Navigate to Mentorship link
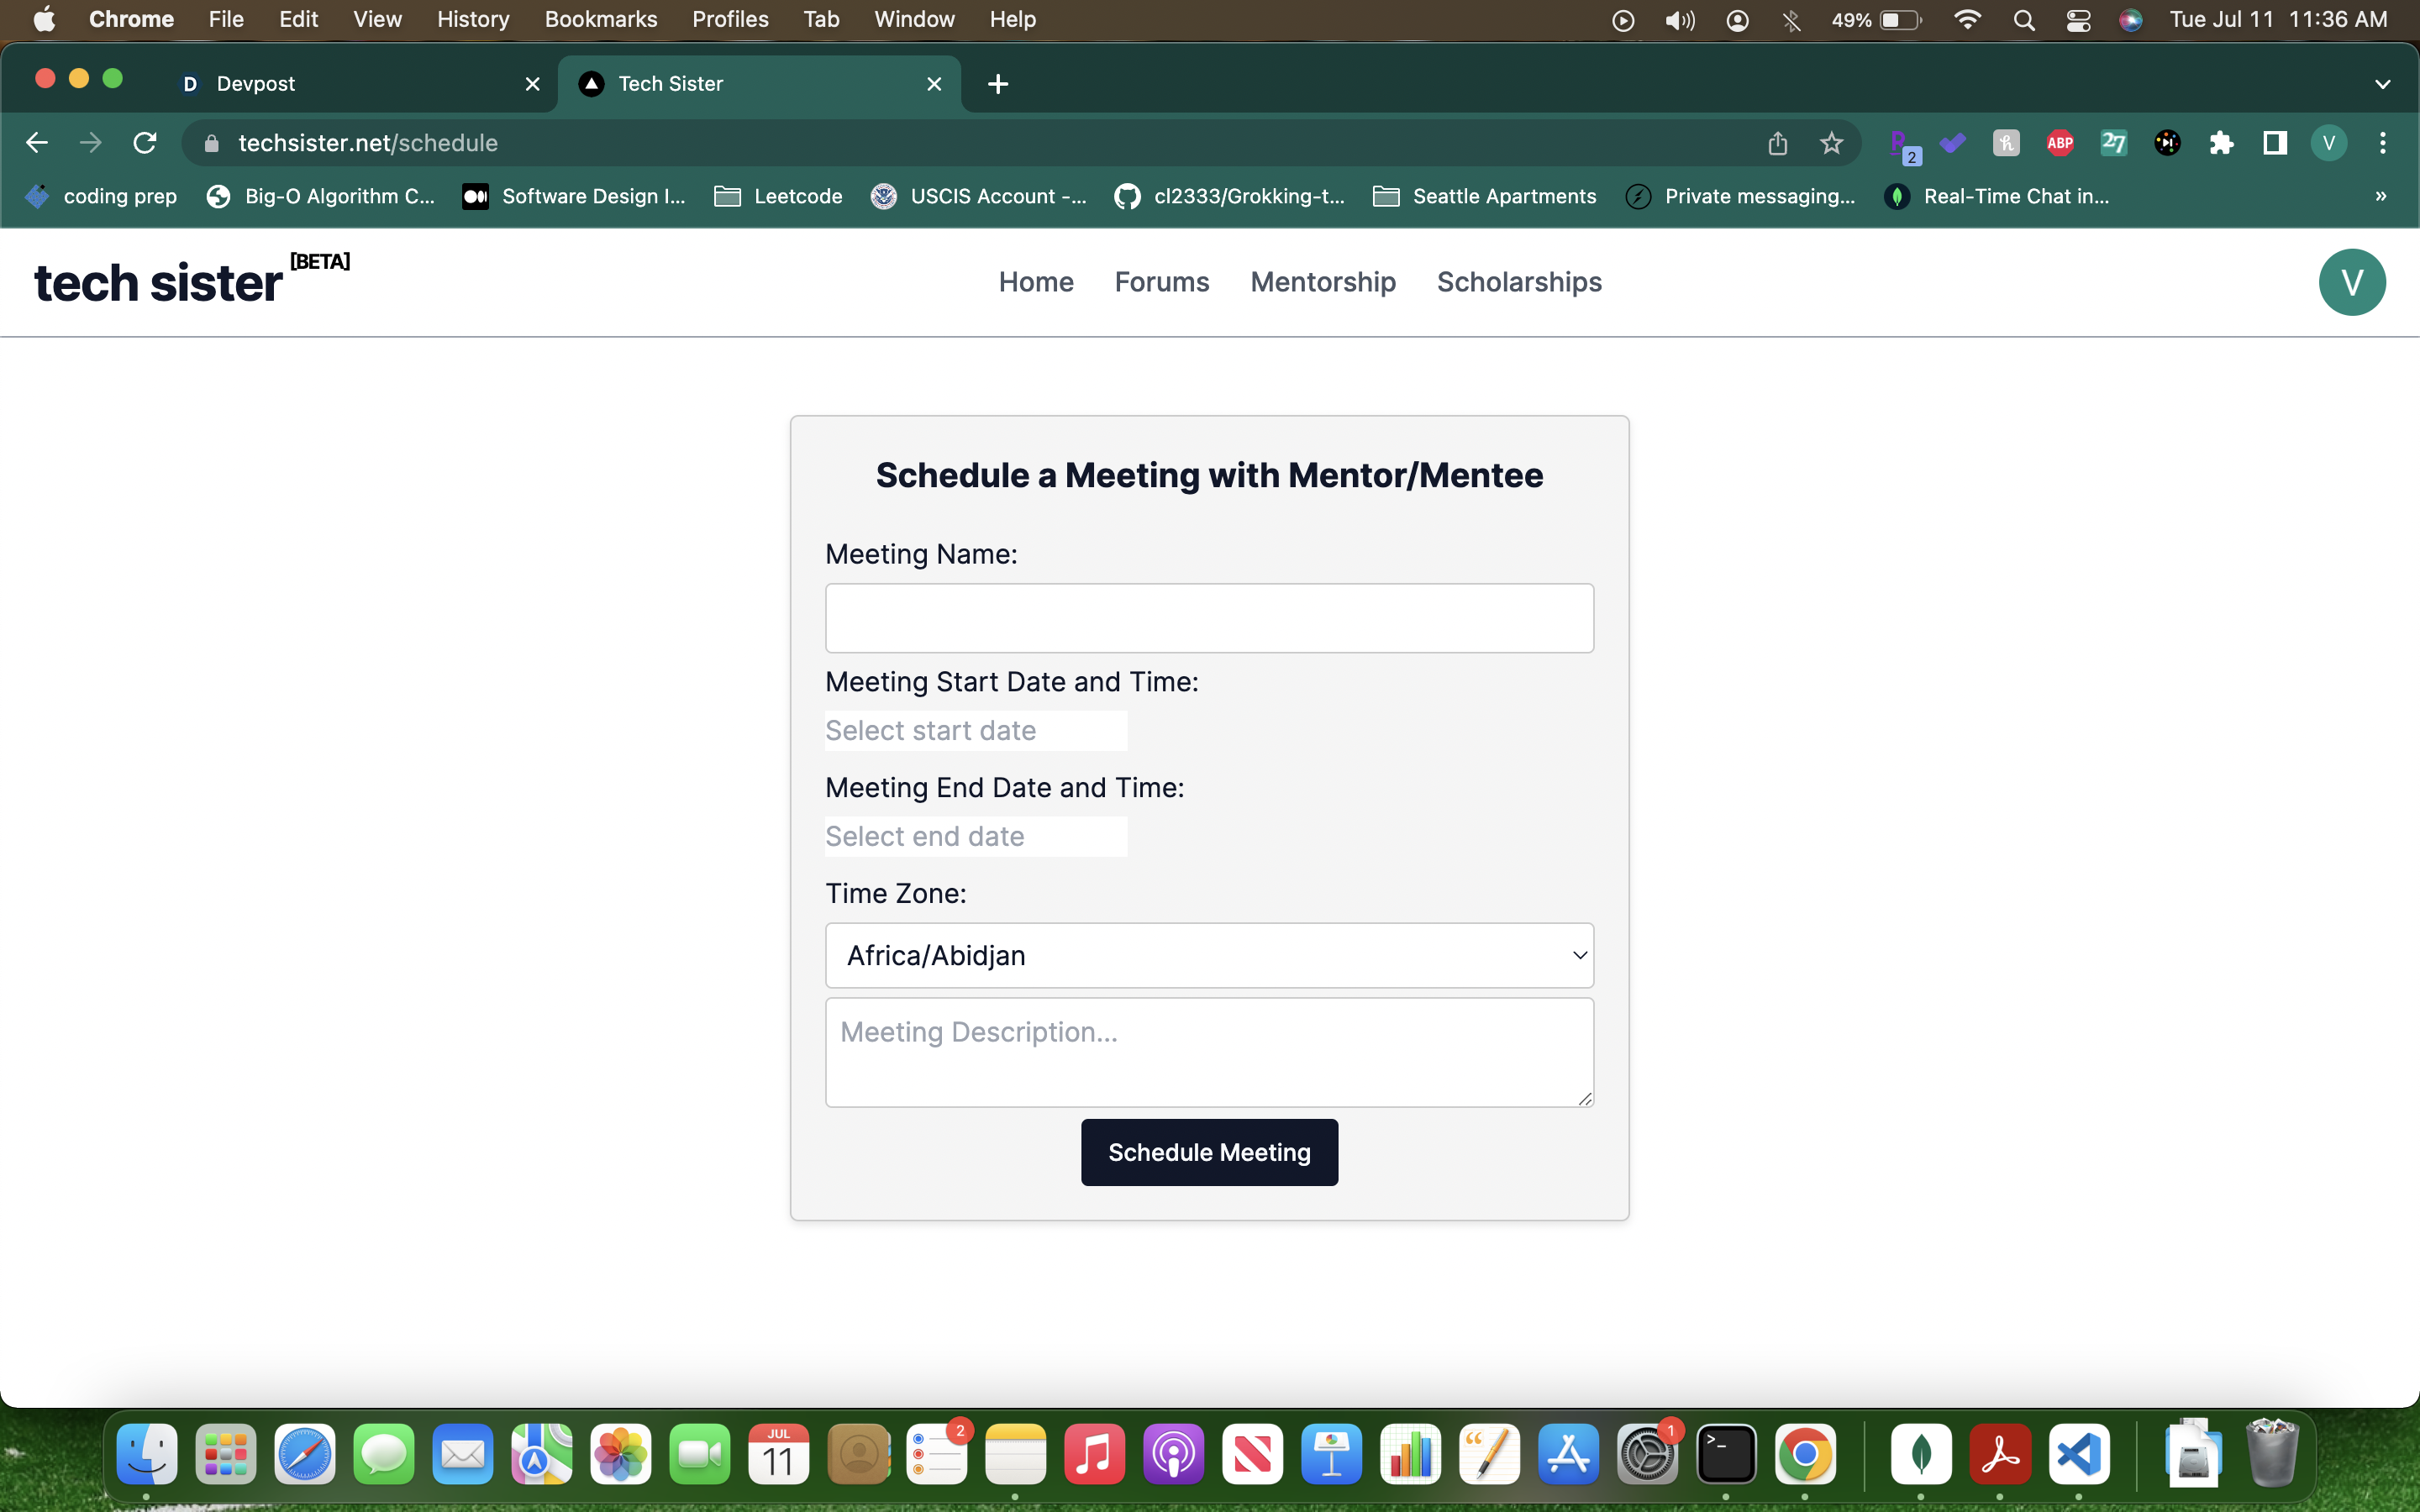 point(1322,282)
